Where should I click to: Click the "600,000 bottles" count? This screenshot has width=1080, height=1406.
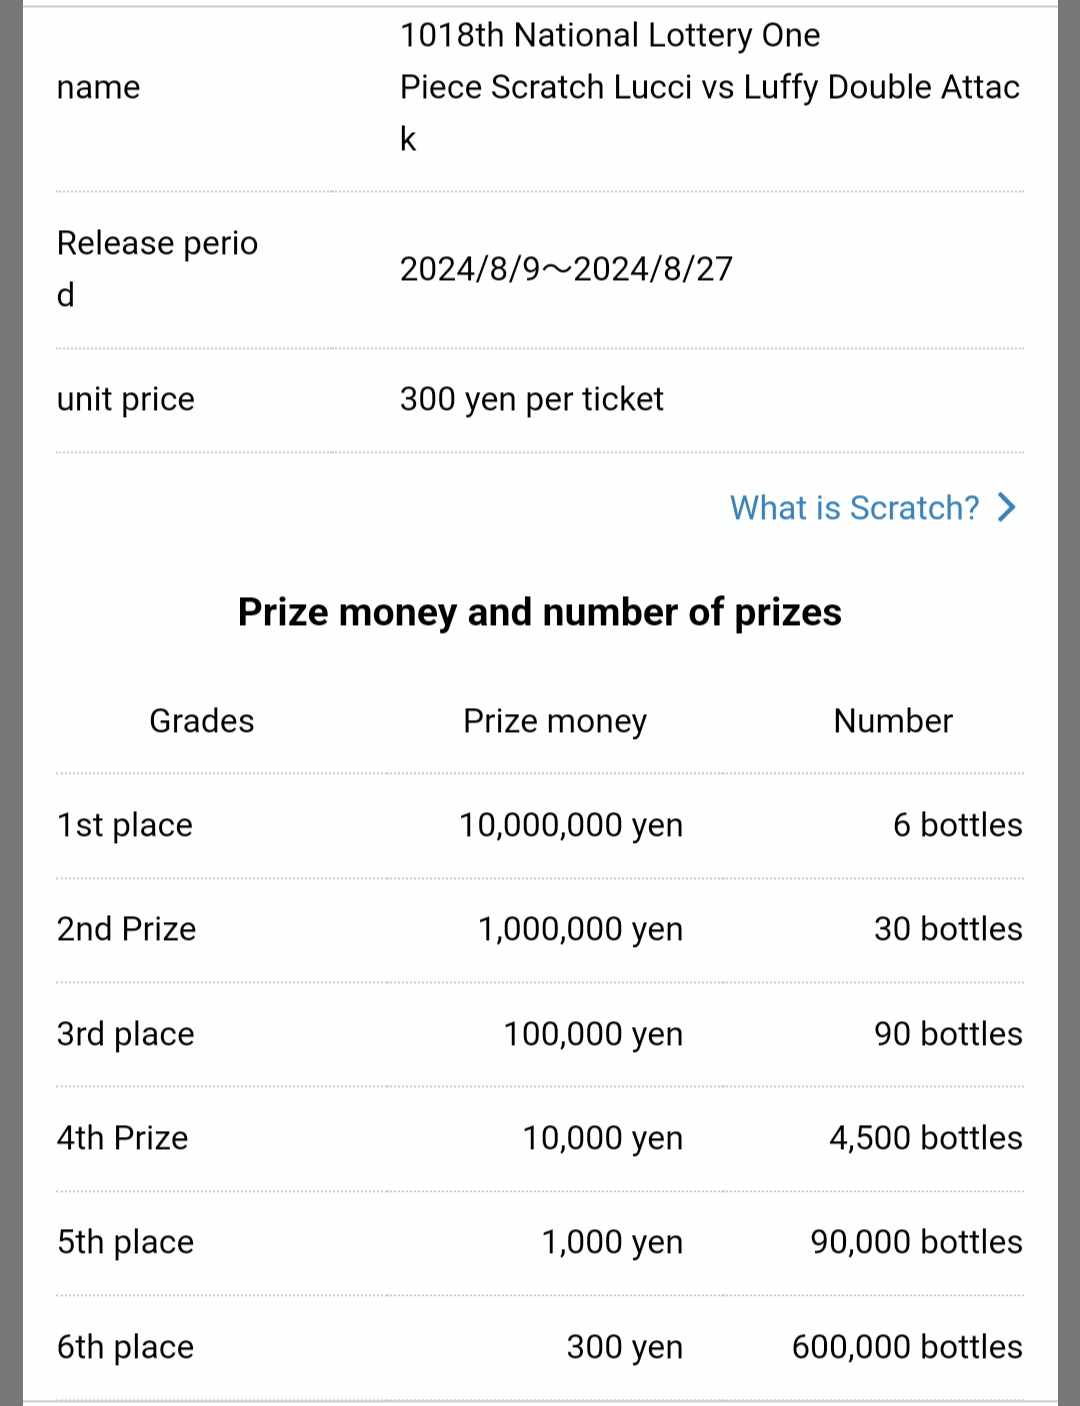(907, 1347)
